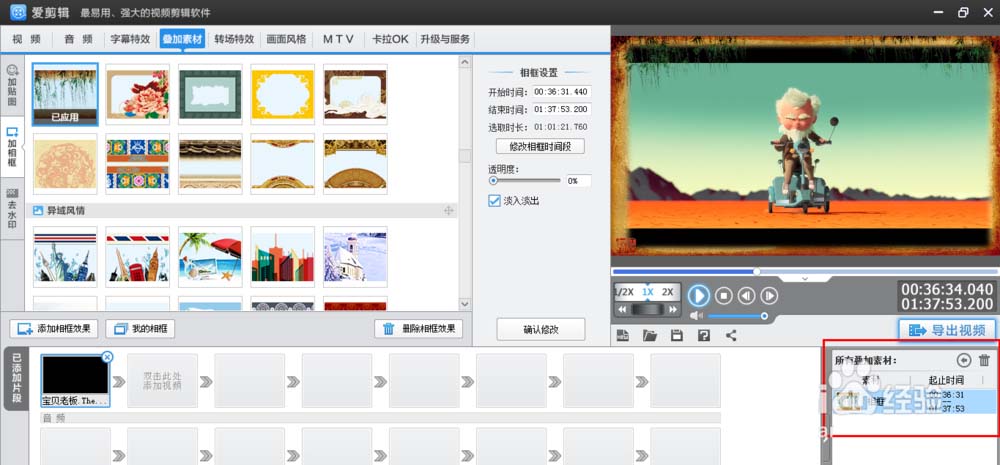
Task: Switch to the 转场特效 tab
Action: point(234,39)
